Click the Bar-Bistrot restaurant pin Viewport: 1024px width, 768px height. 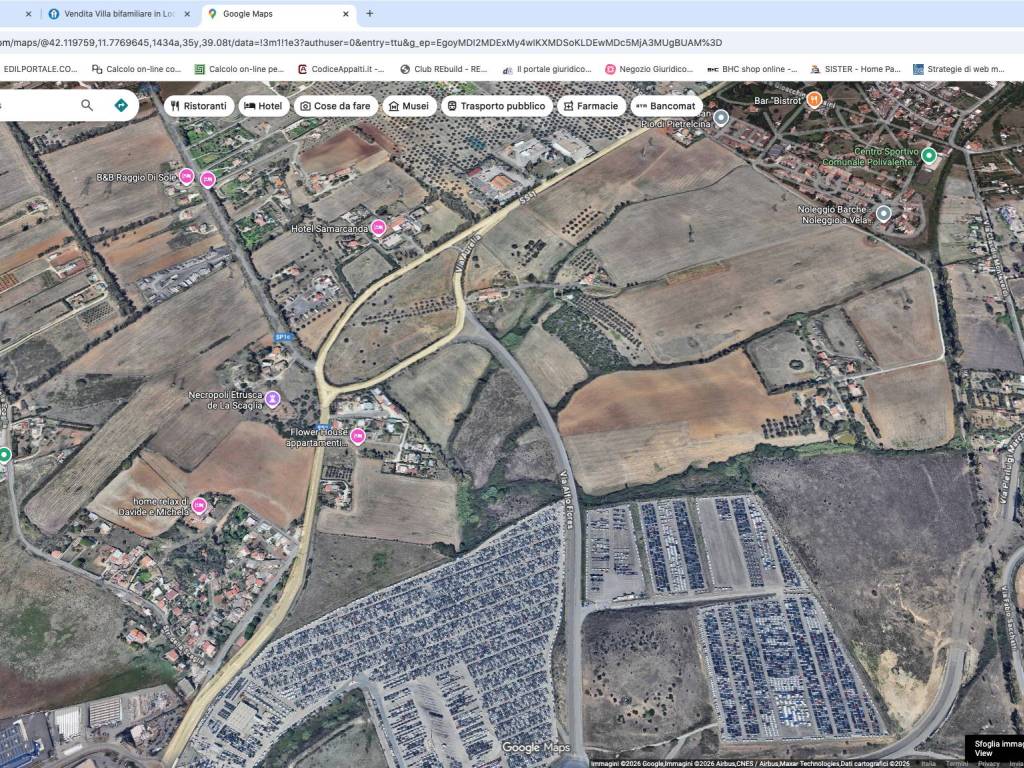pos(814,100)
